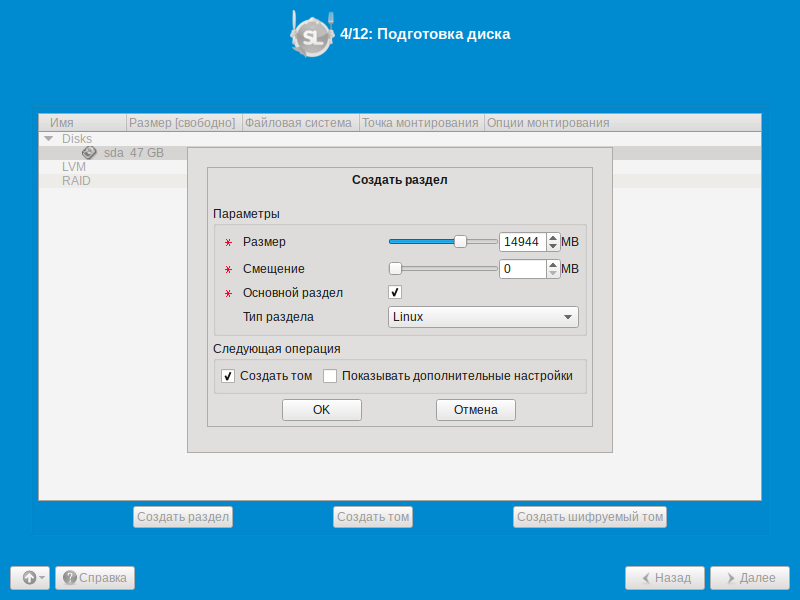This screenshot has height=600, width=800.
Task: Increase Смещение value with up arrow
Action: (553, 265)
